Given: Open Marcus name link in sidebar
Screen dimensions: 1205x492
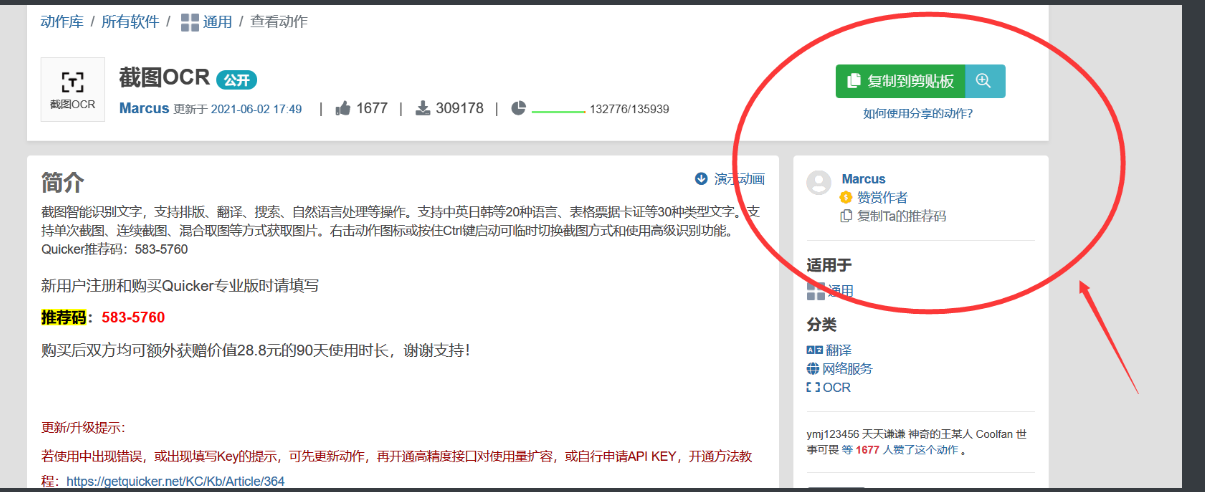Looking at the screenshot, I should [x=864, y=179].
